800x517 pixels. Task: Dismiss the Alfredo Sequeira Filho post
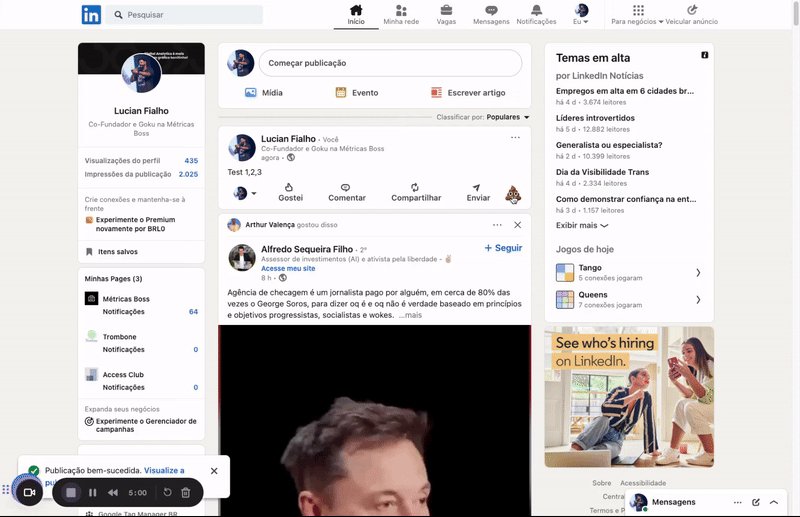pos(517,225)
